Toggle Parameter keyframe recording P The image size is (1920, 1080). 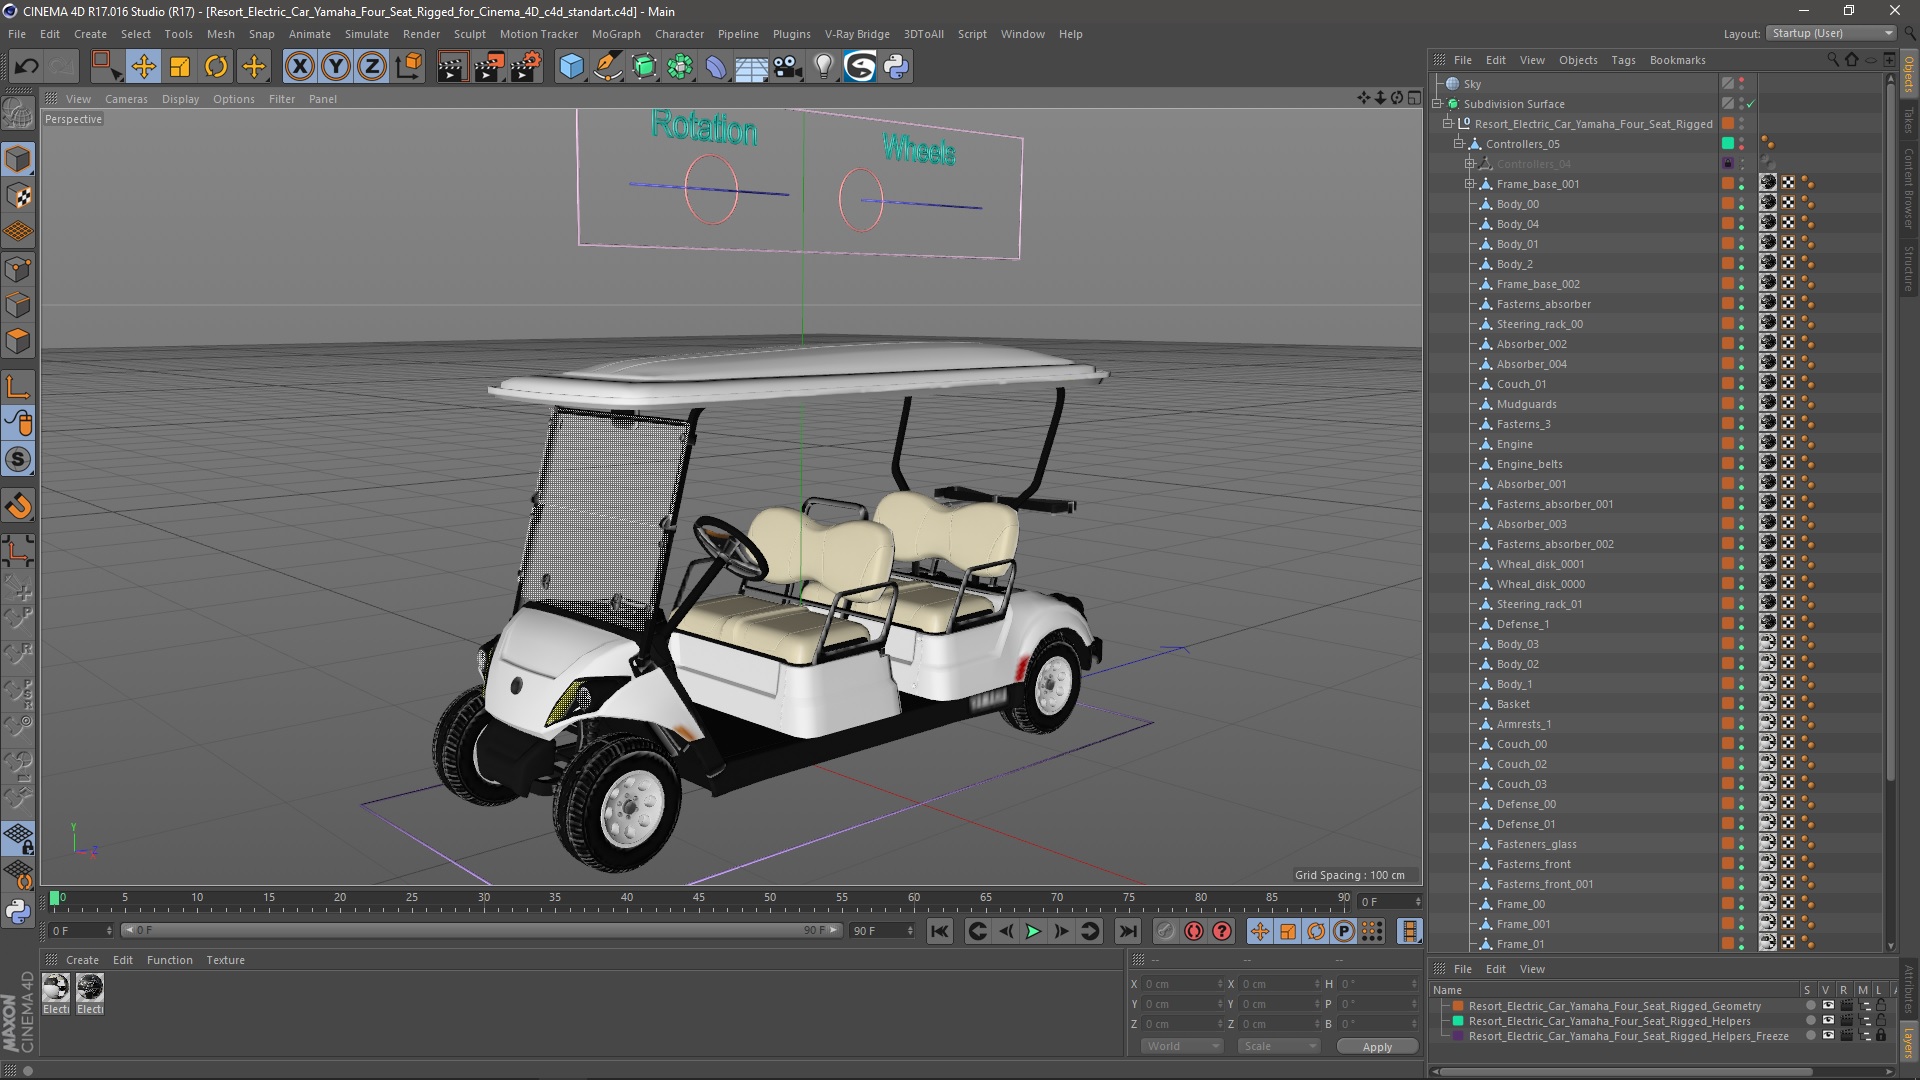[x=1344, y=931]
